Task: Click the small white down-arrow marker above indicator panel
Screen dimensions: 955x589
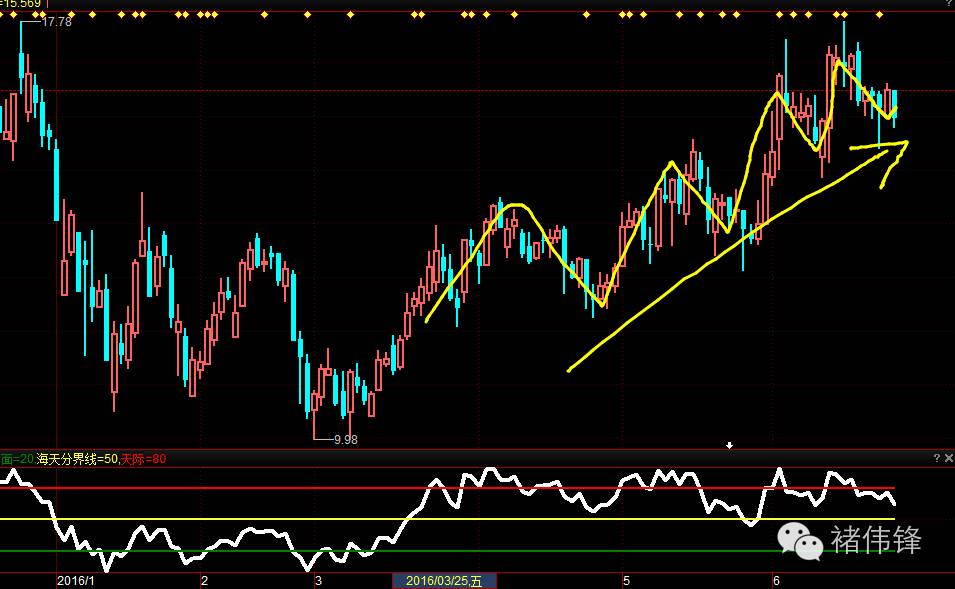Action: tap(729, 446)
